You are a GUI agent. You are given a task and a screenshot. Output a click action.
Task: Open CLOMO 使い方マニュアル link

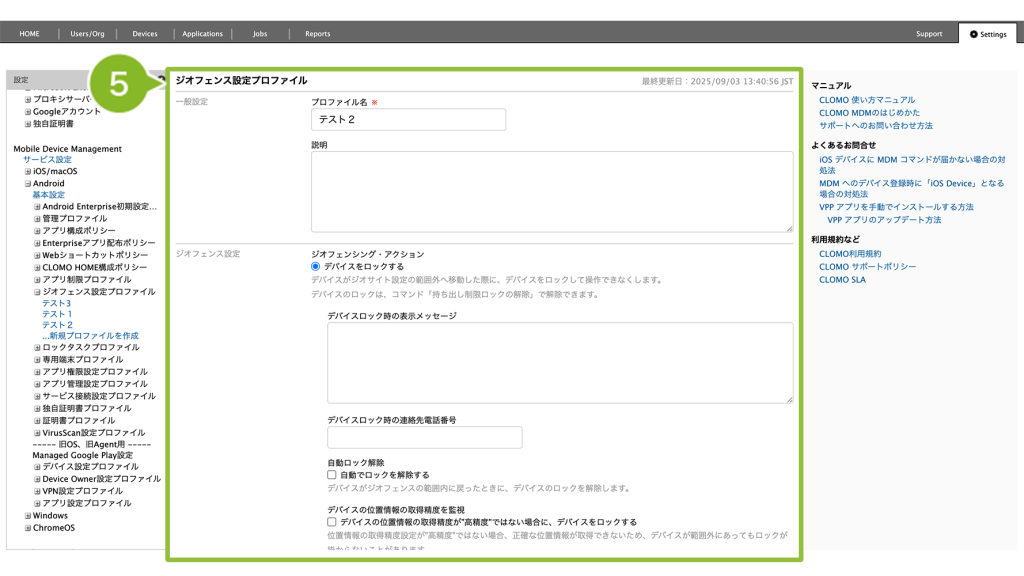coord(866,100)
